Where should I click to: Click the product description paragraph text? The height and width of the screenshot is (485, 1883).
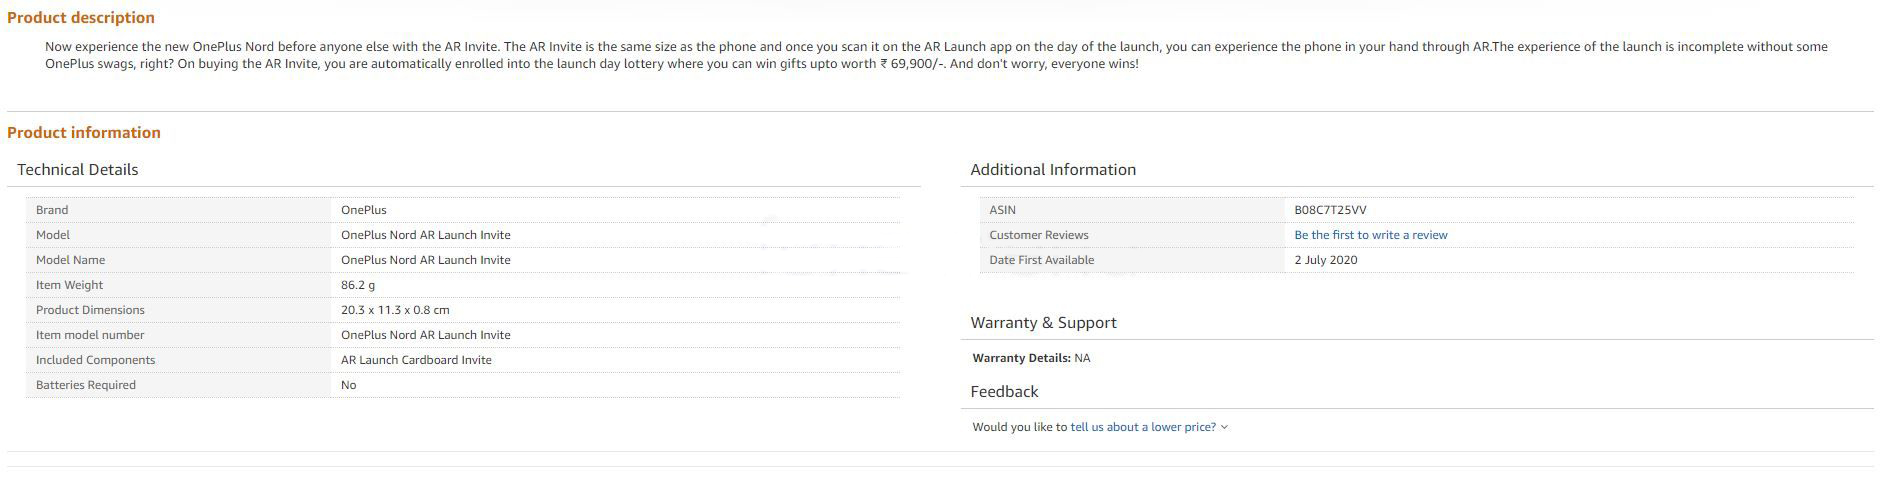coord(936,55)
